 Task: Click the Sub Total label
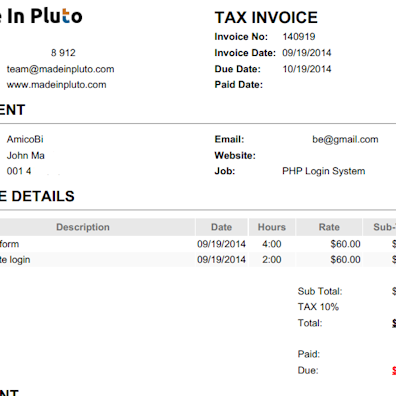tap(320, 291)
